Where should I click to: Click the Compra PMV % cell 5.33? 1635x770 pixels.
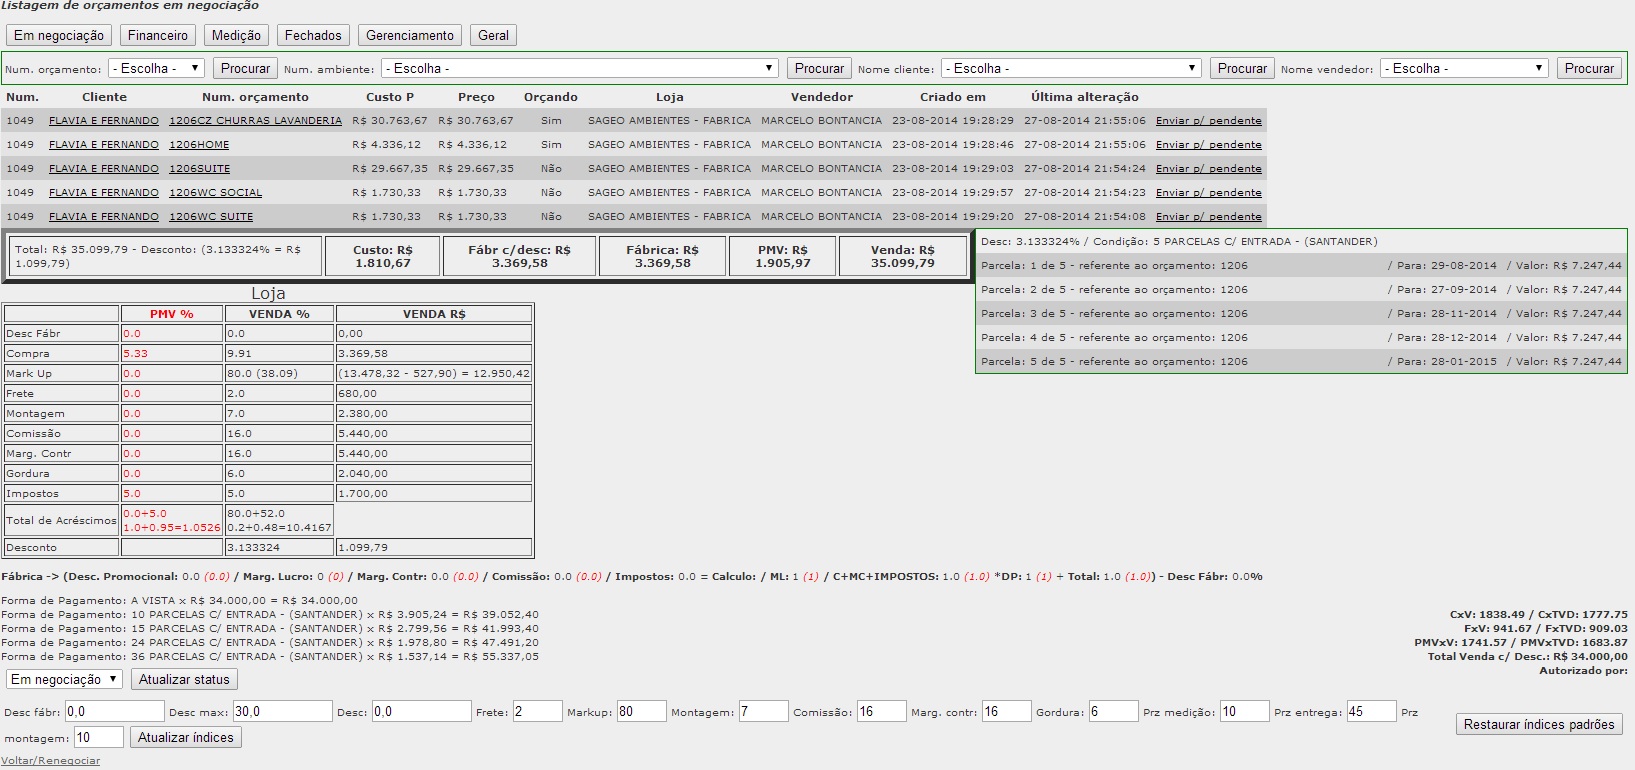[x=171, y=353]
